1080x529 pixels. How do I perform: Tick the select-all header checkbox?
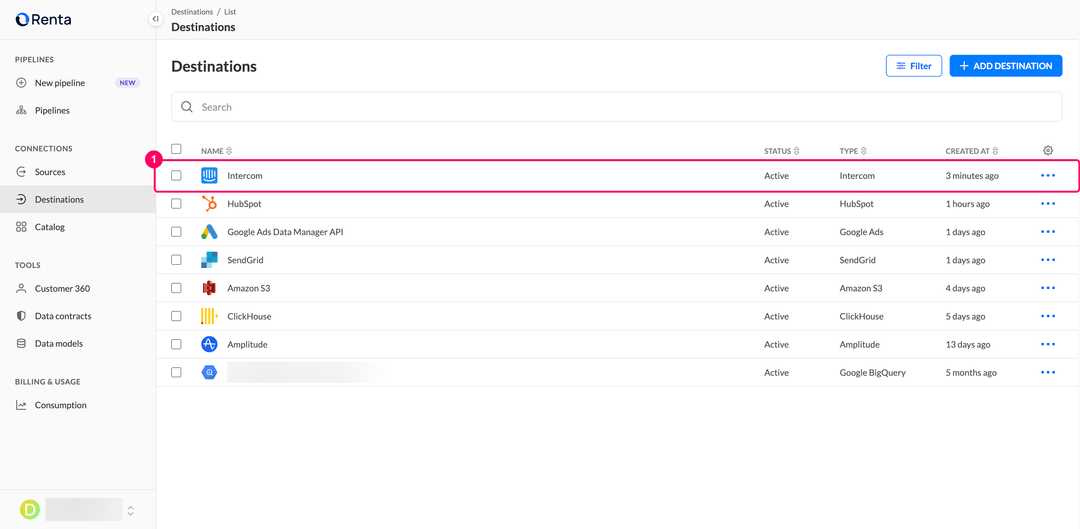176,149
